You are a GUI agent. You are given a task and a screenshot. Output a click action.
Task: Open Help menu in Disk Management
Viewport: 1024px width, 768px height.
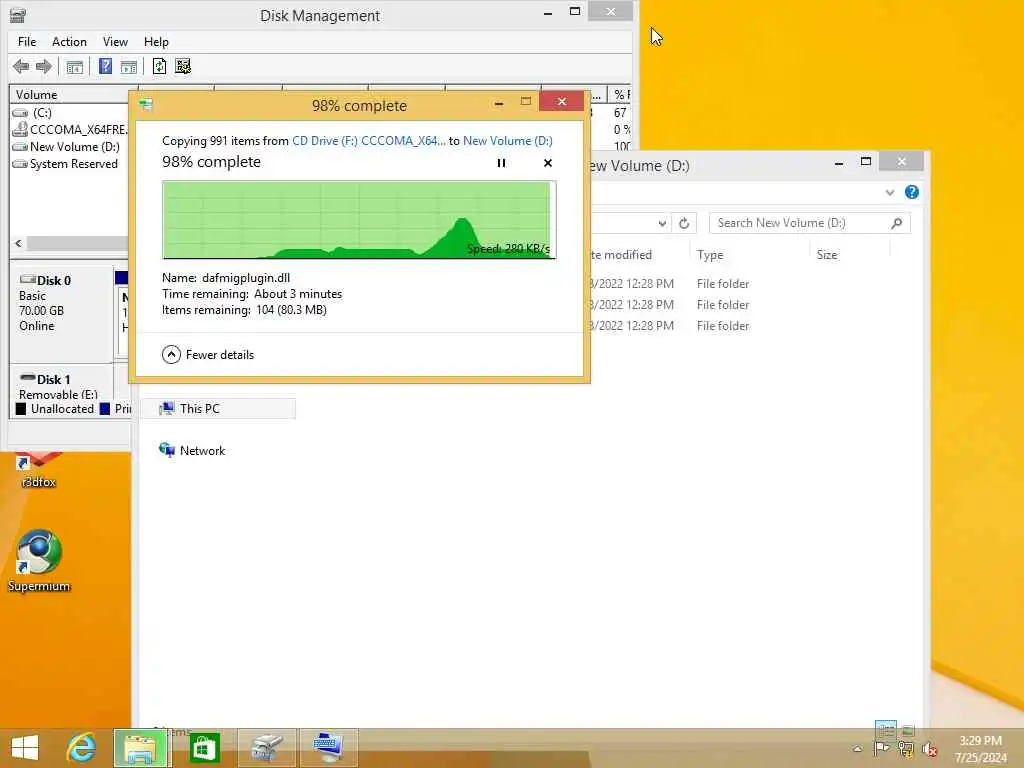156,42
